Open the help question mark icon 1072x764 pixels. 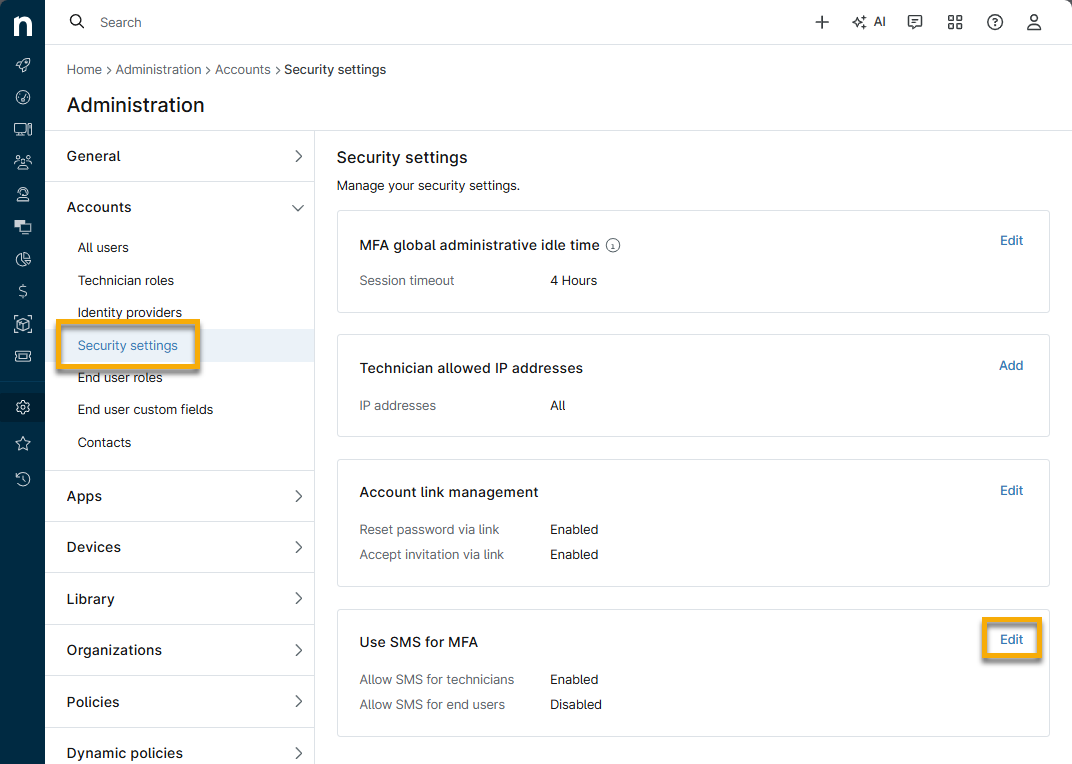coord(995,23)
